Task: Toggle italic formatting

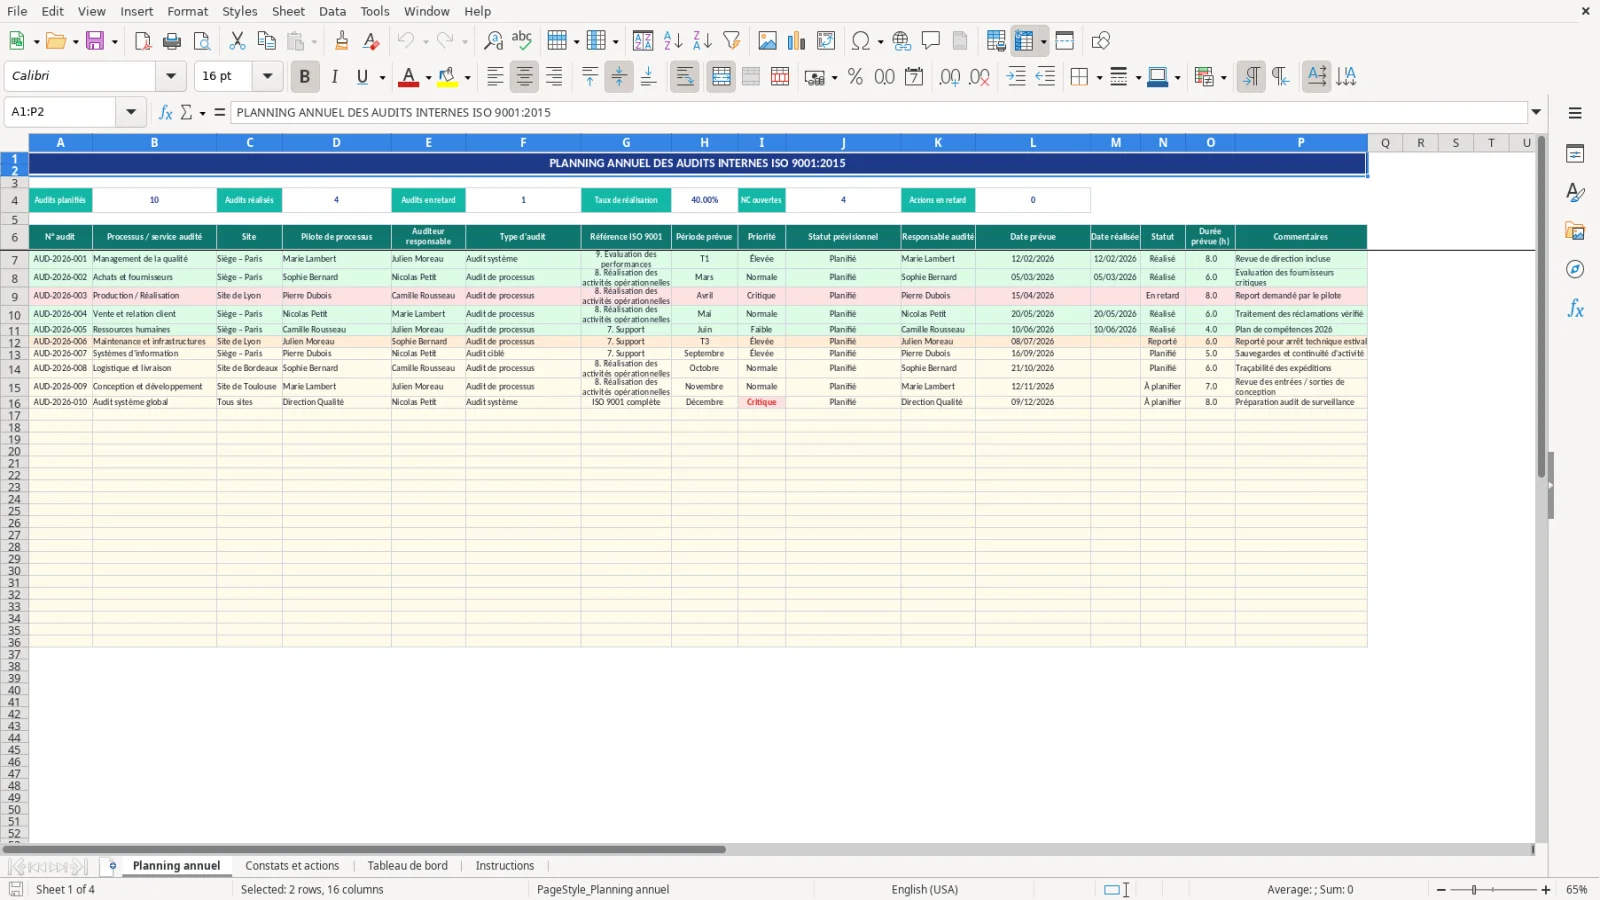Action: tap(334, 77)
